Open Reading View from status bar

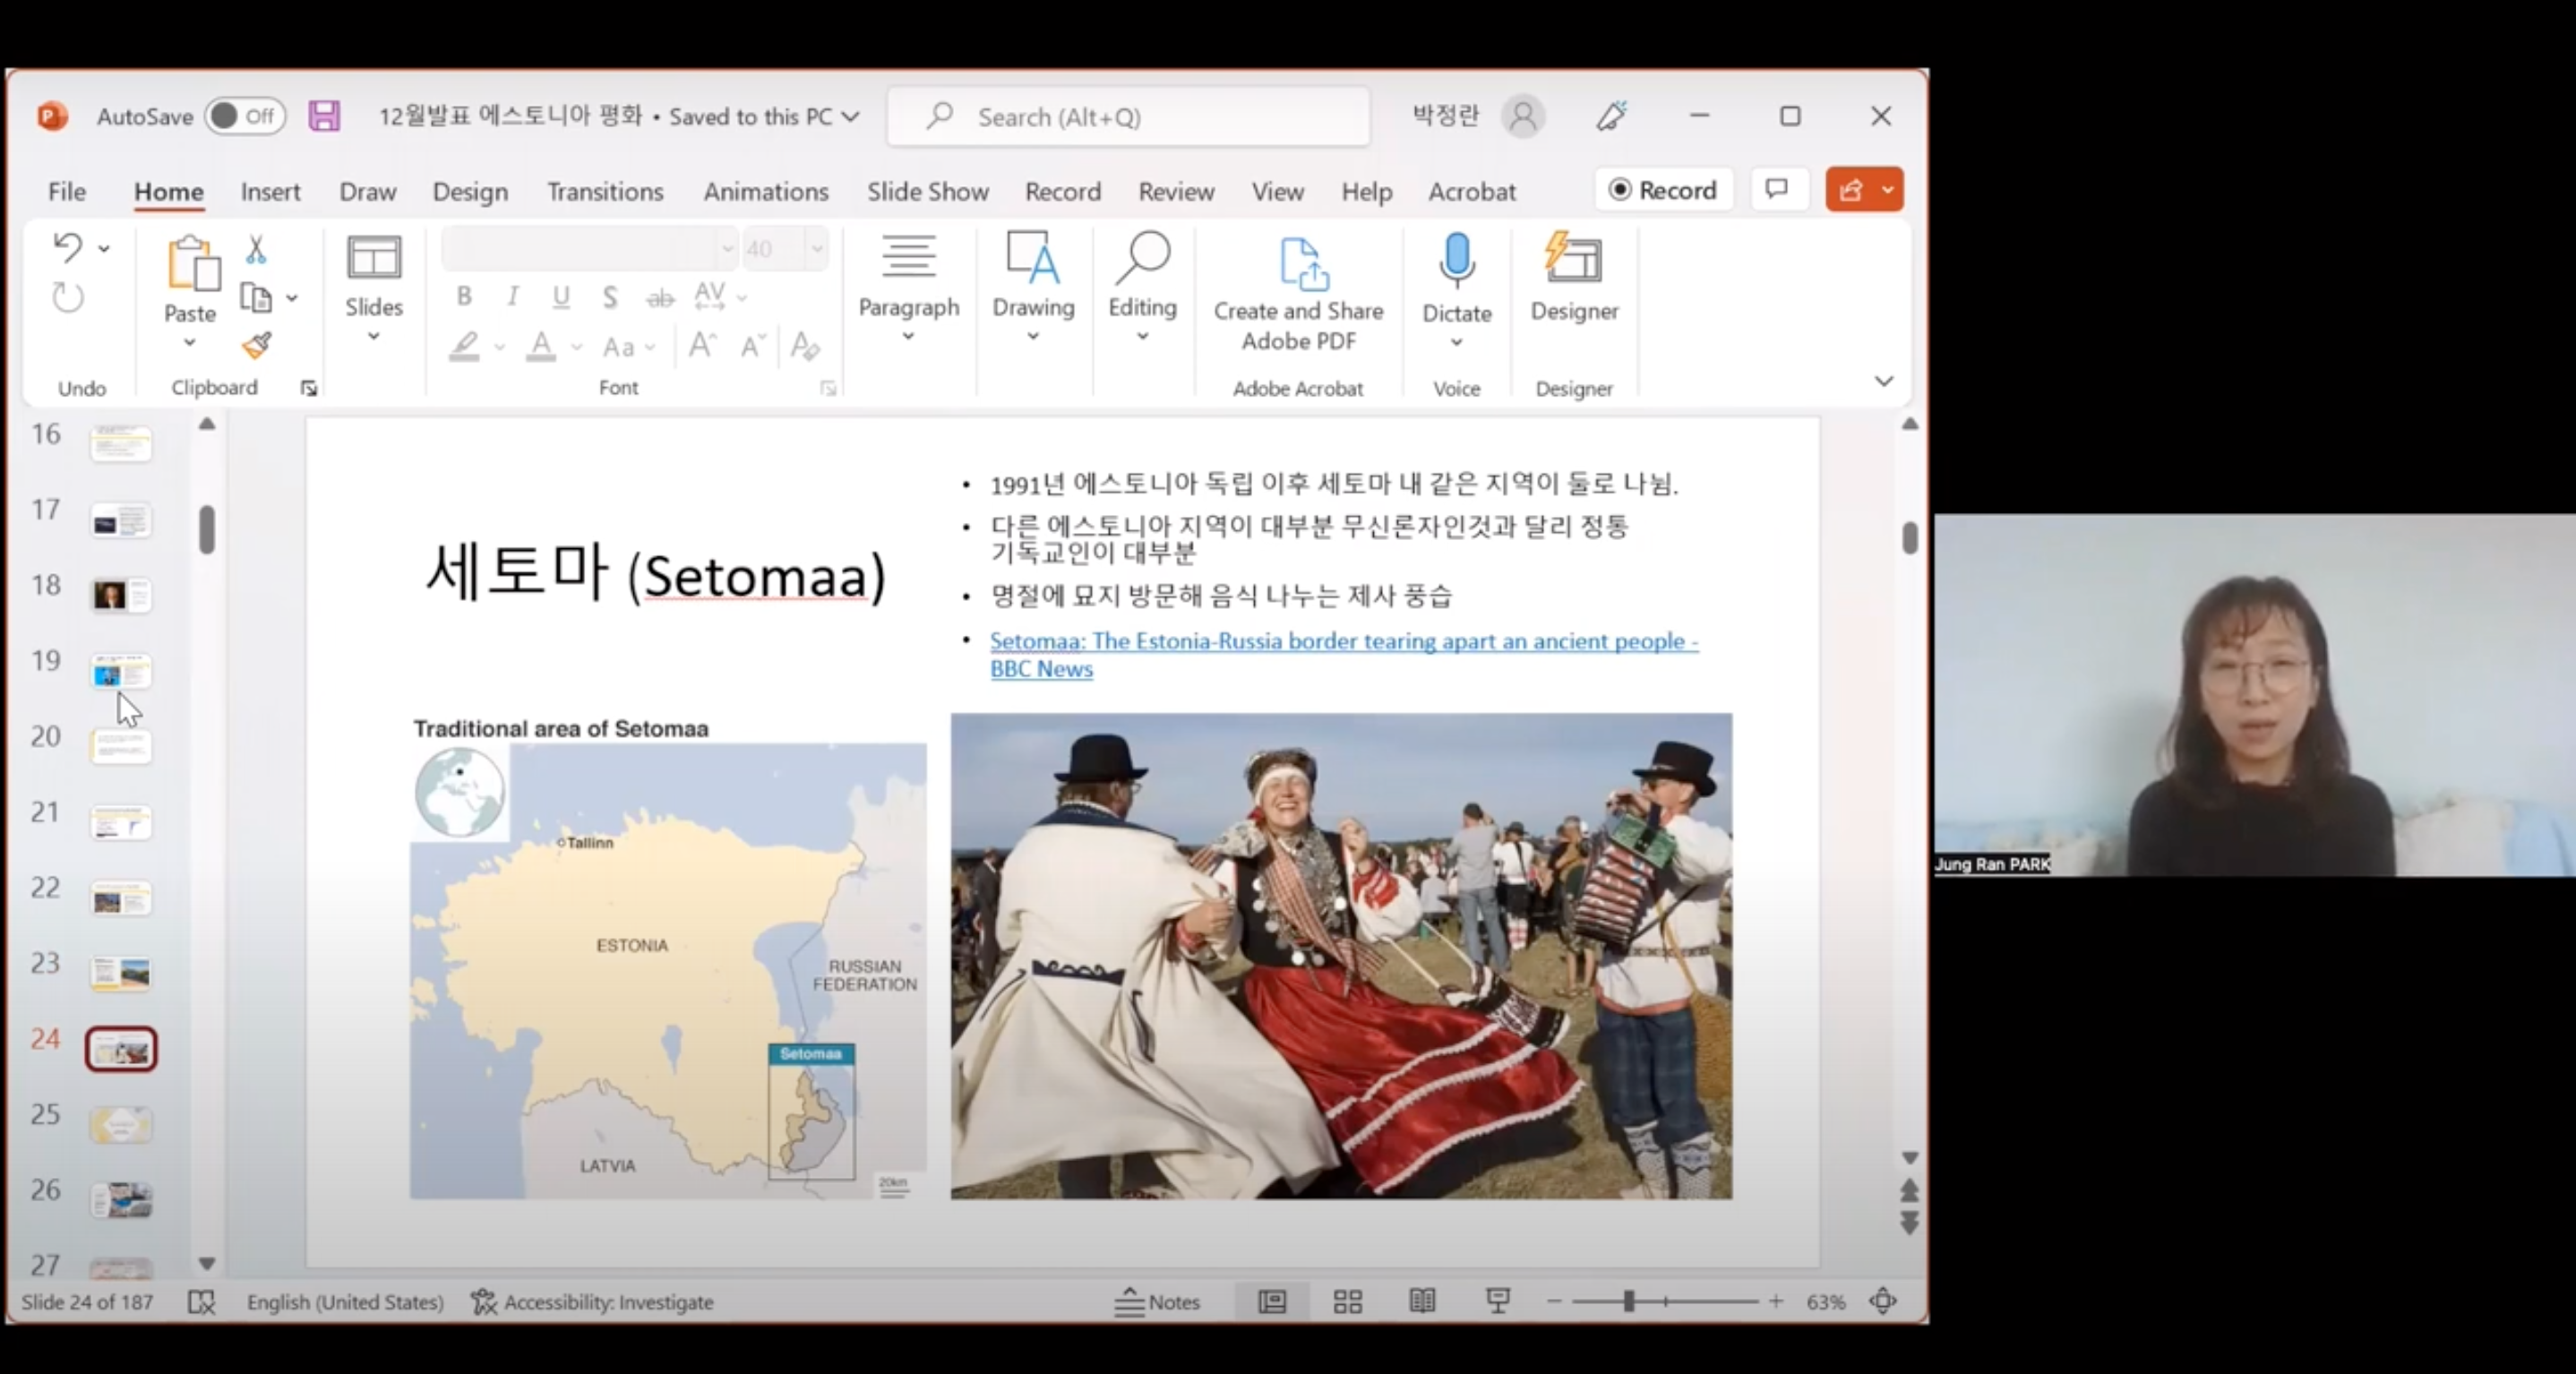pos(1422,1301)
